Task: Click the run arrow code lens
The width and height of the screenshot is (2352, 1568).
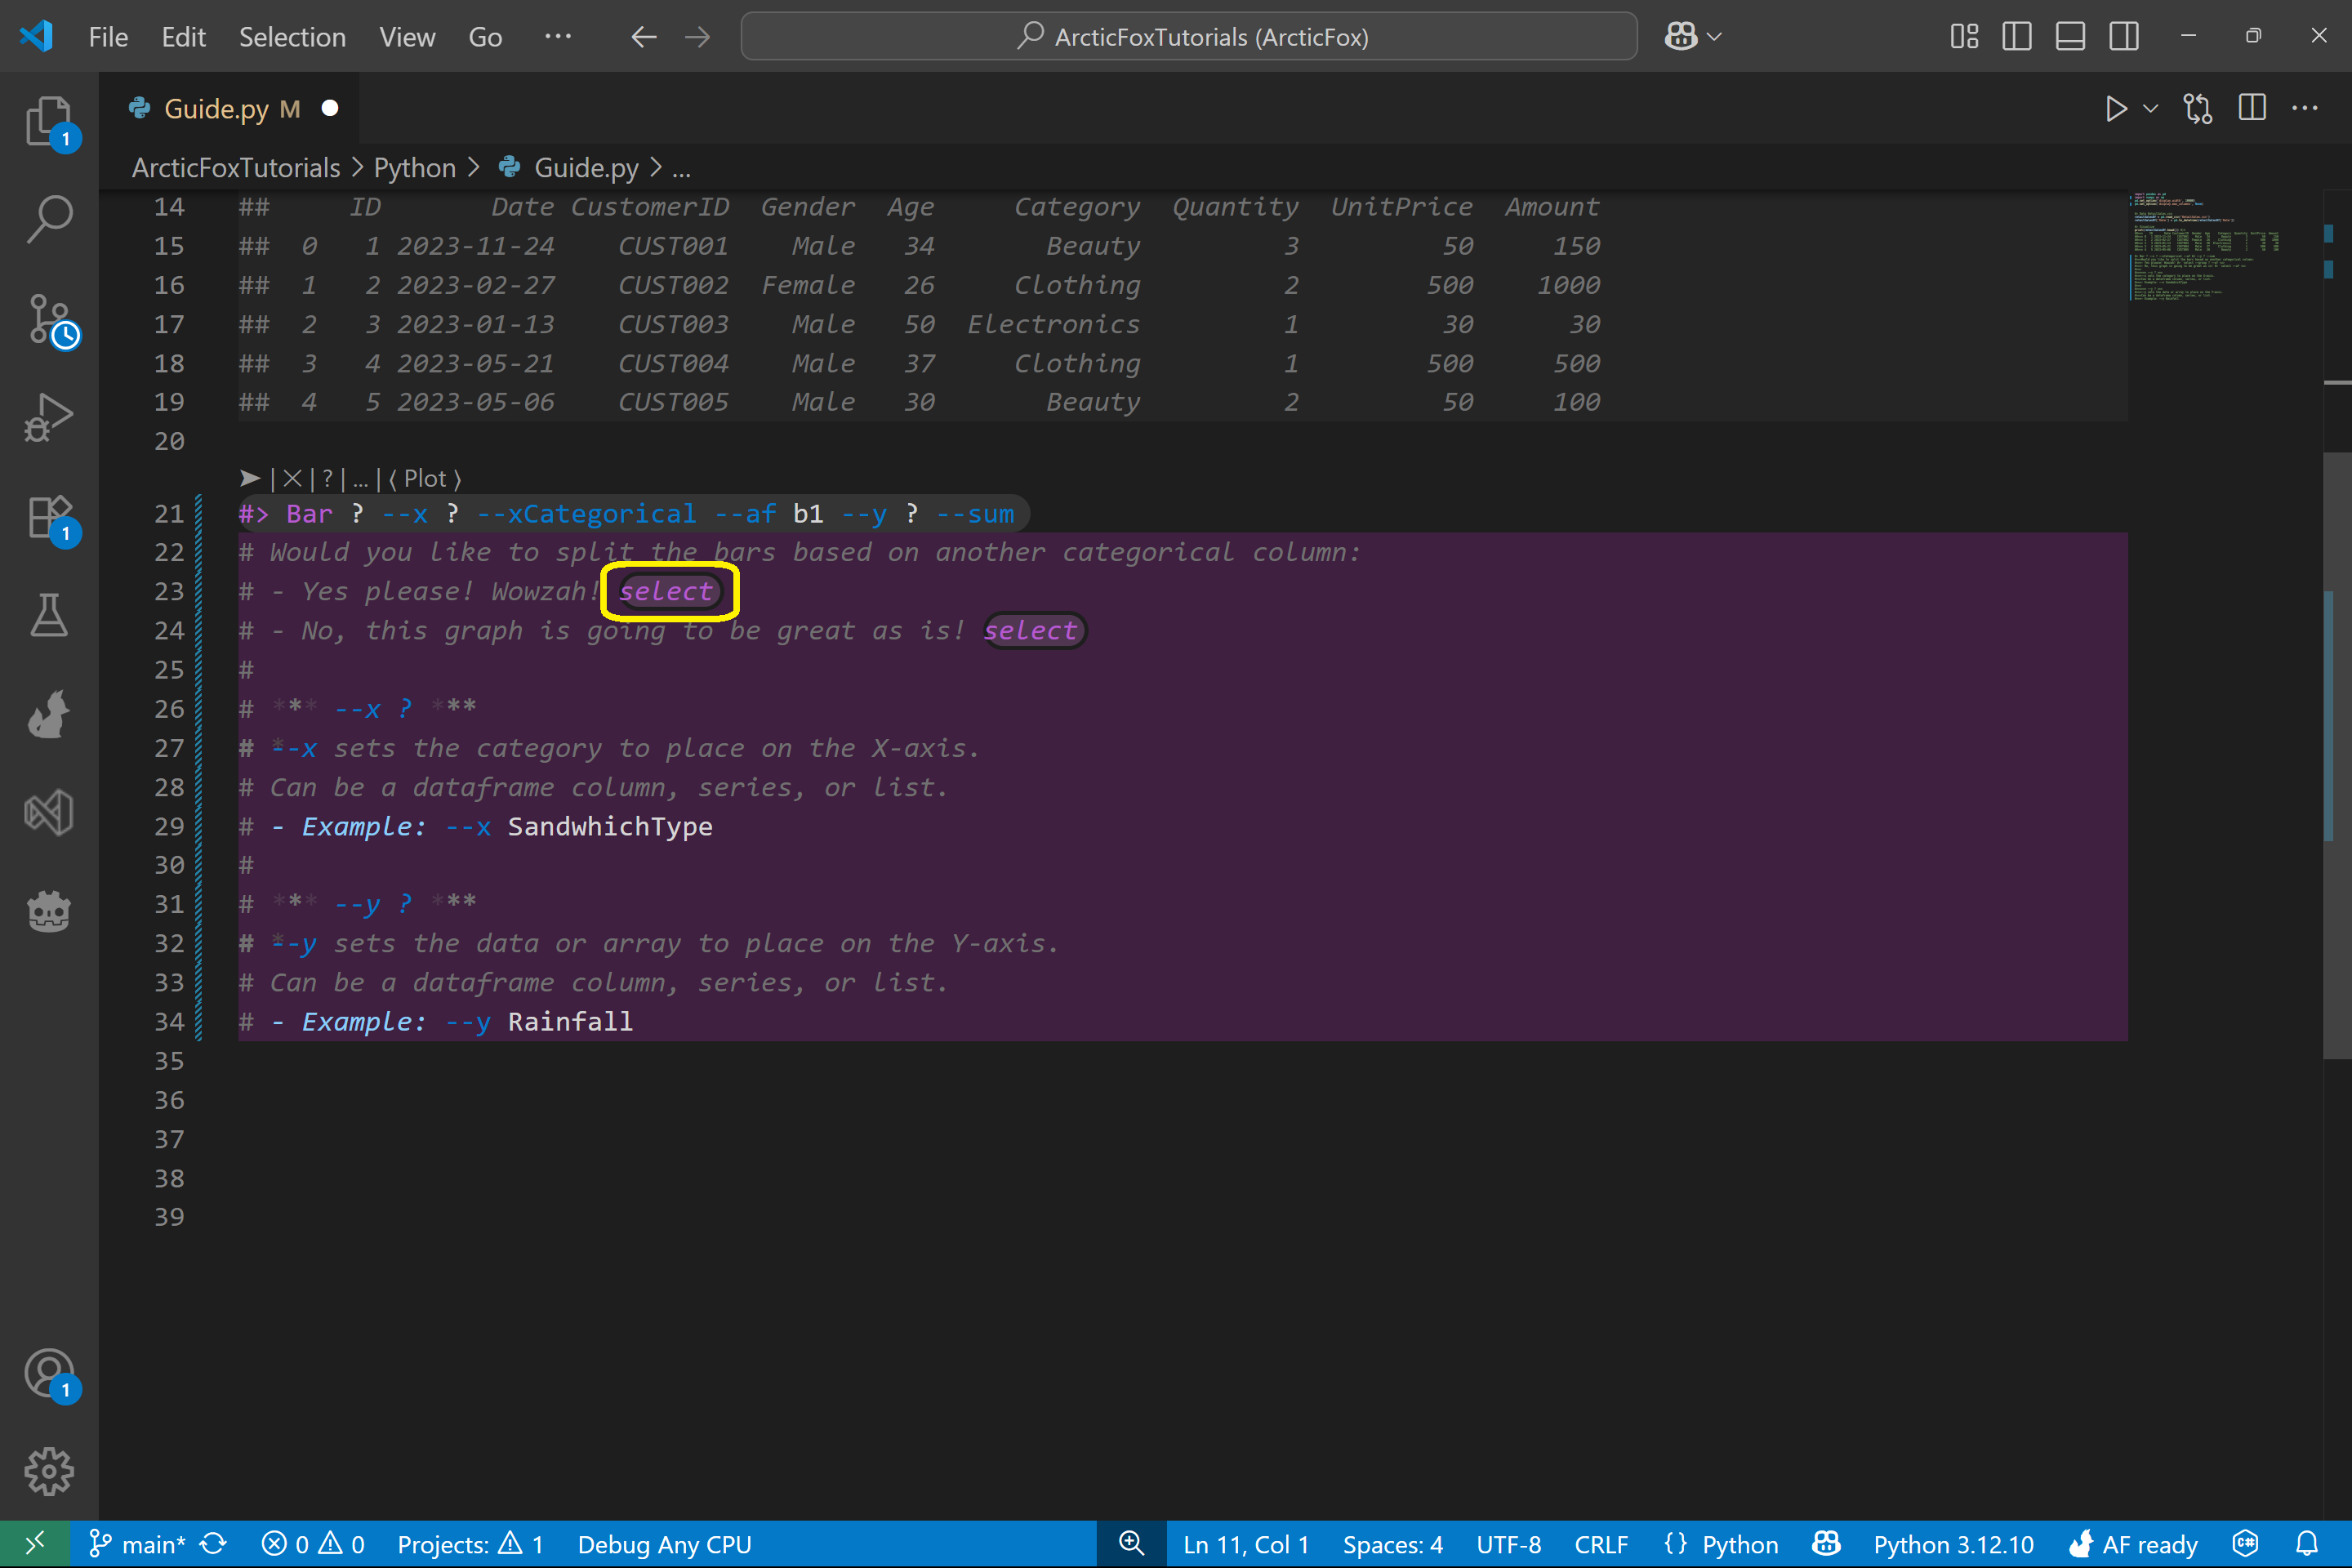Action: tap(250, 479)
